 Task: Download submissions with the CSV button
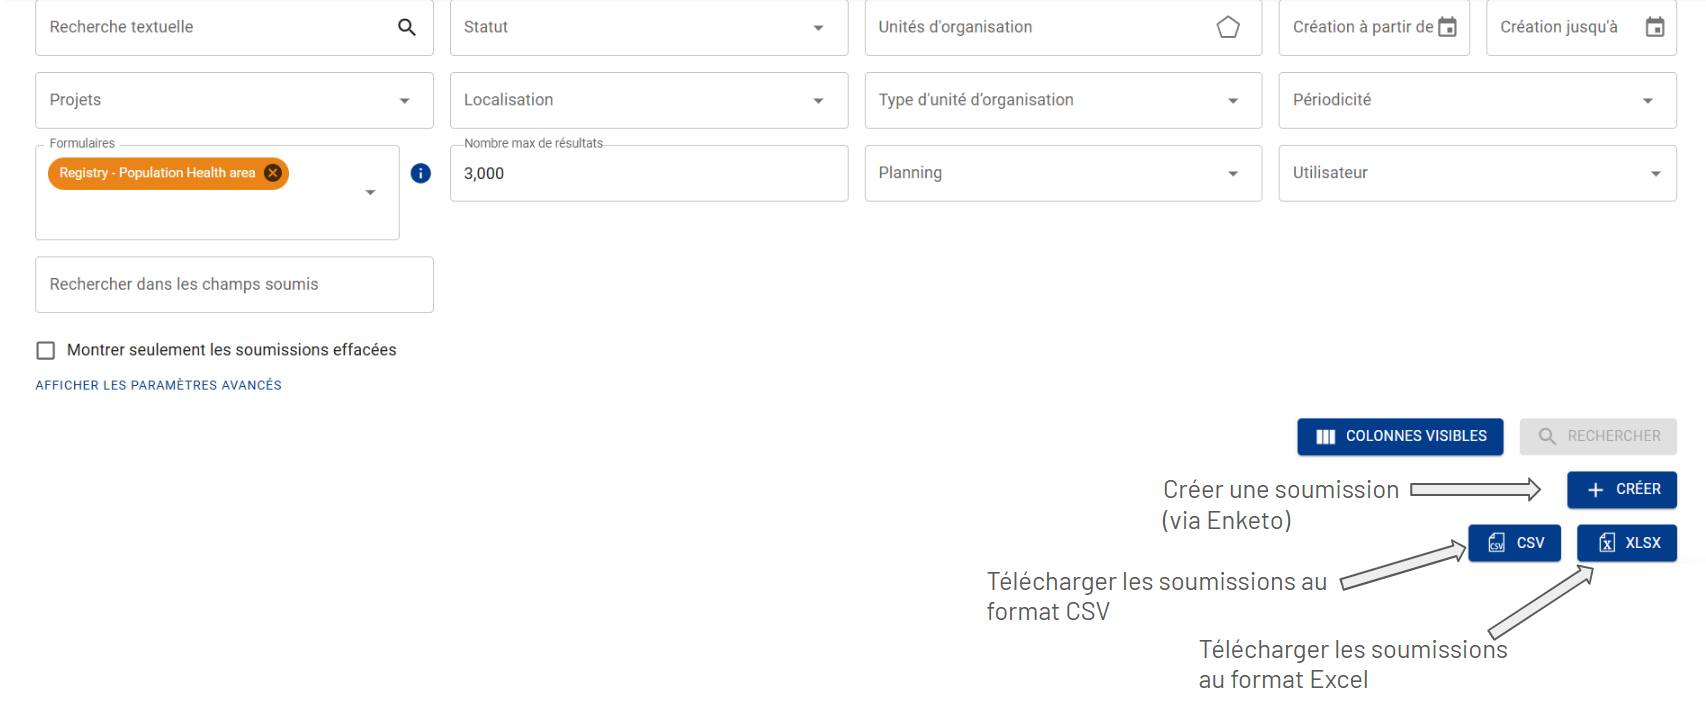click(x=1514, y=543)
